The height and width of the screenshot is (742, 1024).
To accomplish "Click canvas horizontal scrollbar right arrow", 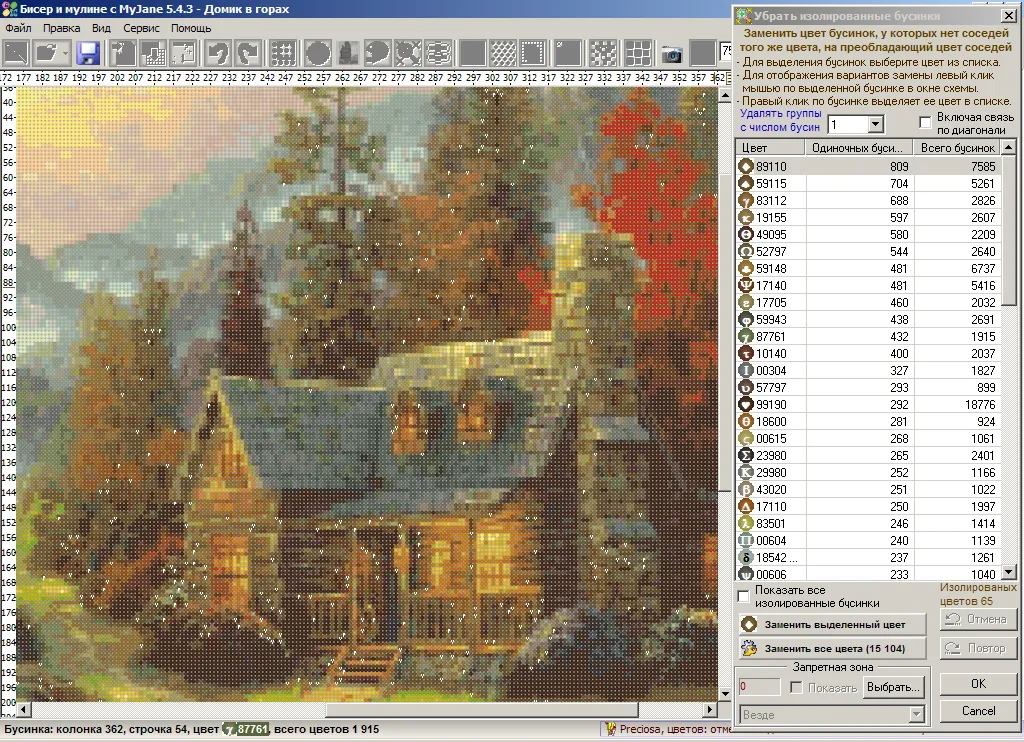I will (x=710, y=709).
